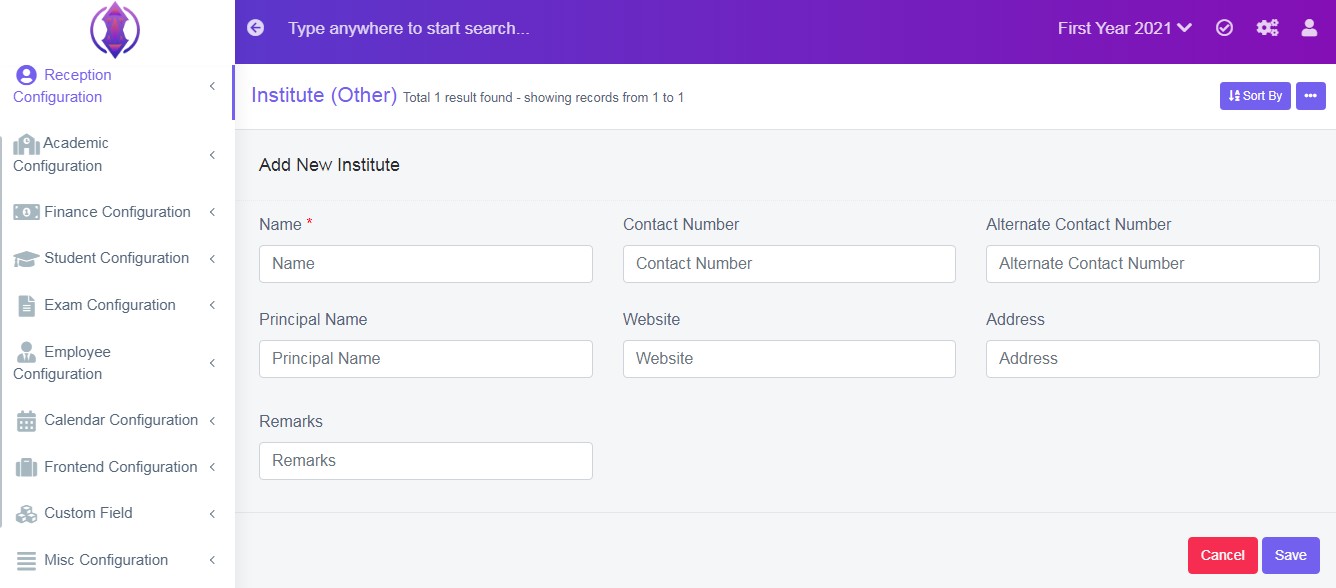This screenshot has height=588, width=1336.
Task: Click the check-circle icon in header
Action: (x=1224, y=28)
